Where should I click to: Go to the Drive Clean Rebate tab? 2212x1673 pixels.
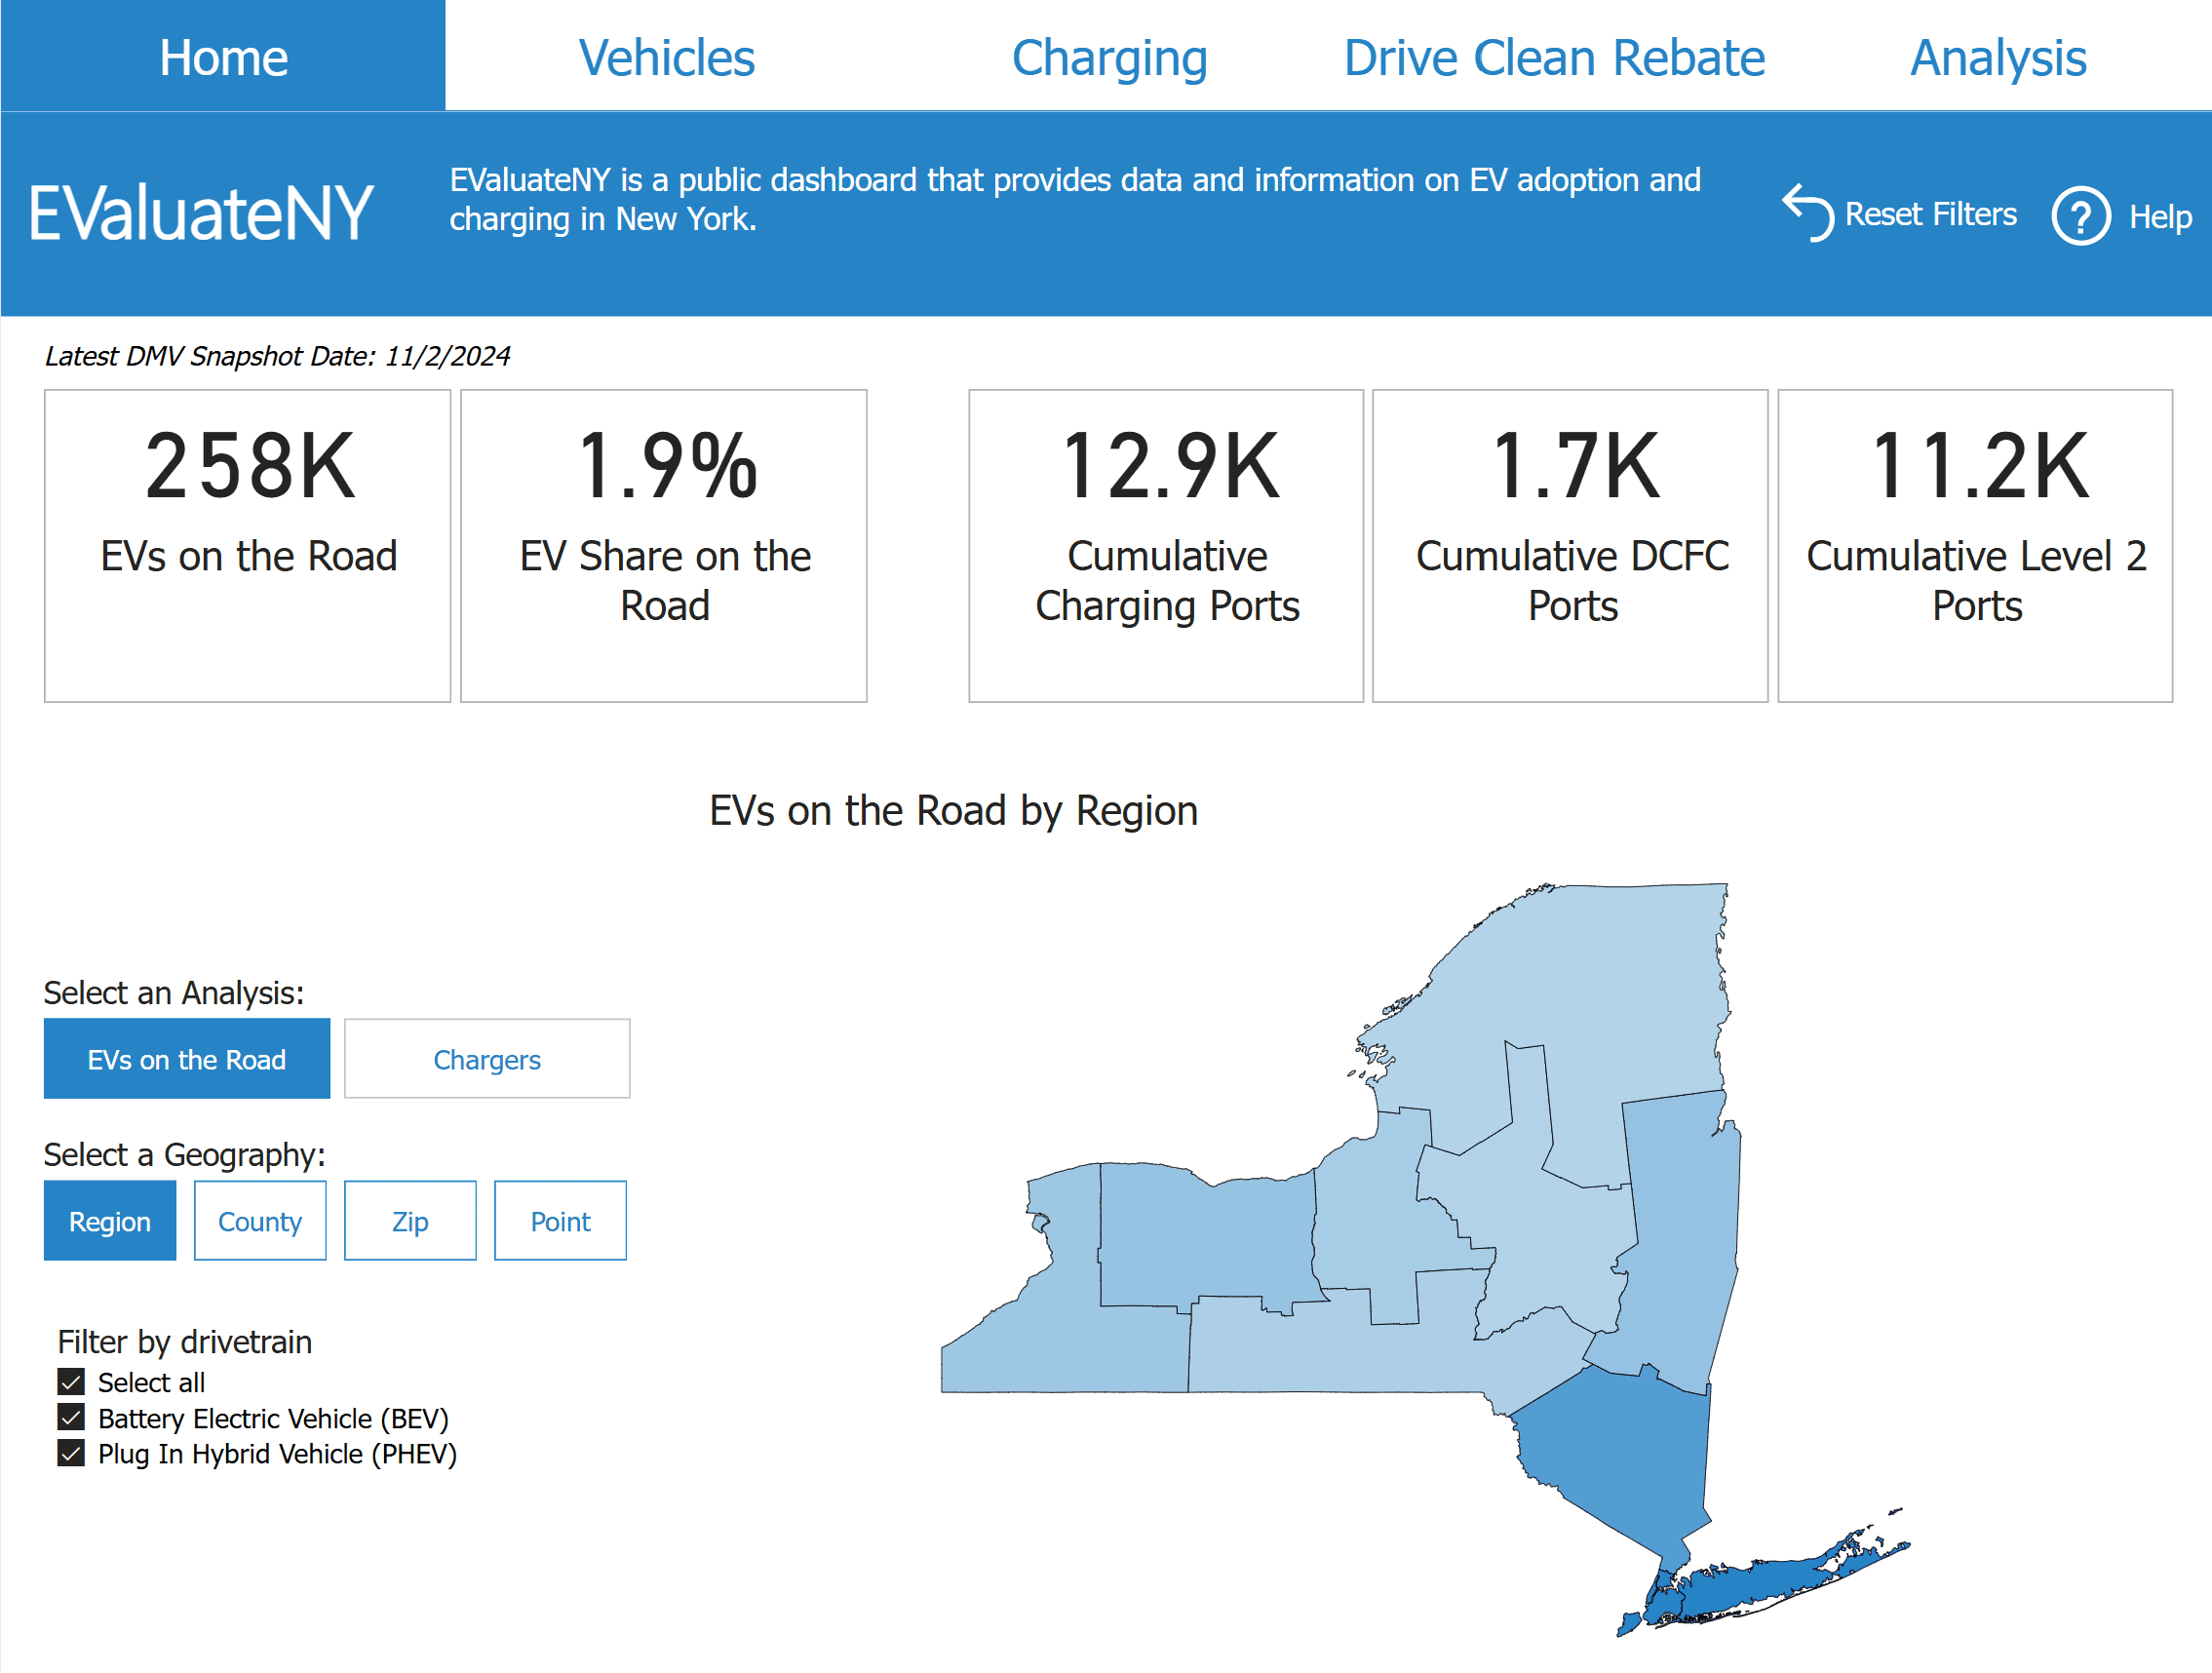pyautogui.click(x=1554, y=57)
